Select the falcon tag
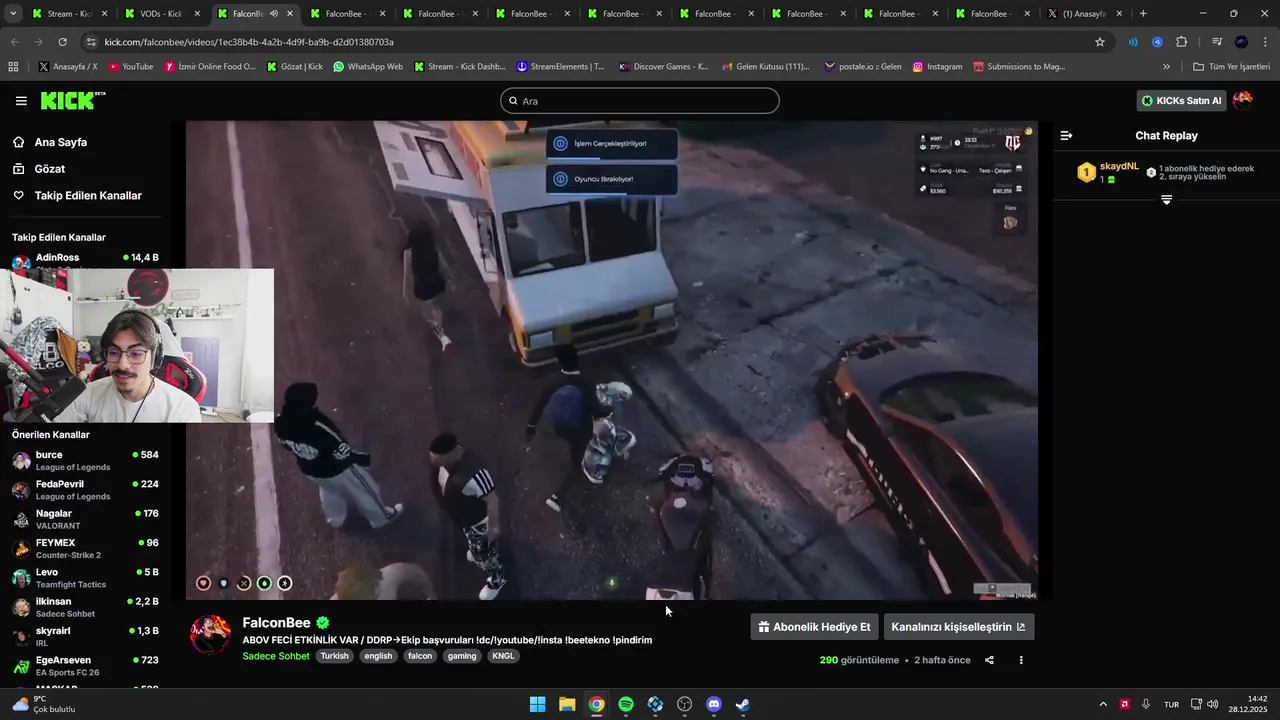 pos(420,656)
